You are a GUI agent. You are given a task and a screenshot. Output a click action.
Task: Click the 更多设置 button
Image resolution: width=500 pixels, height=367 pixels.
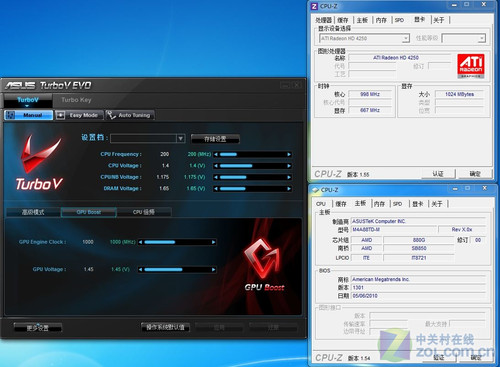(38, 328)
